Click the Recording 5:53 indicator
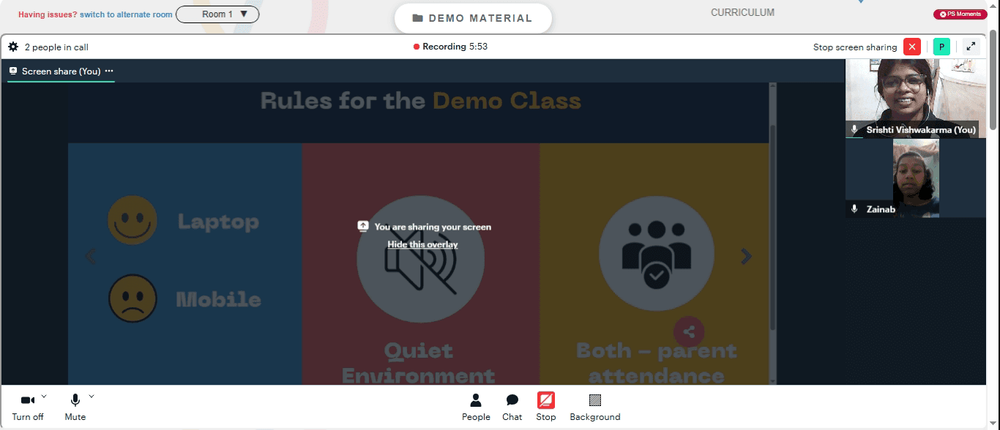1000x430 pixels. tap(451, 47)
